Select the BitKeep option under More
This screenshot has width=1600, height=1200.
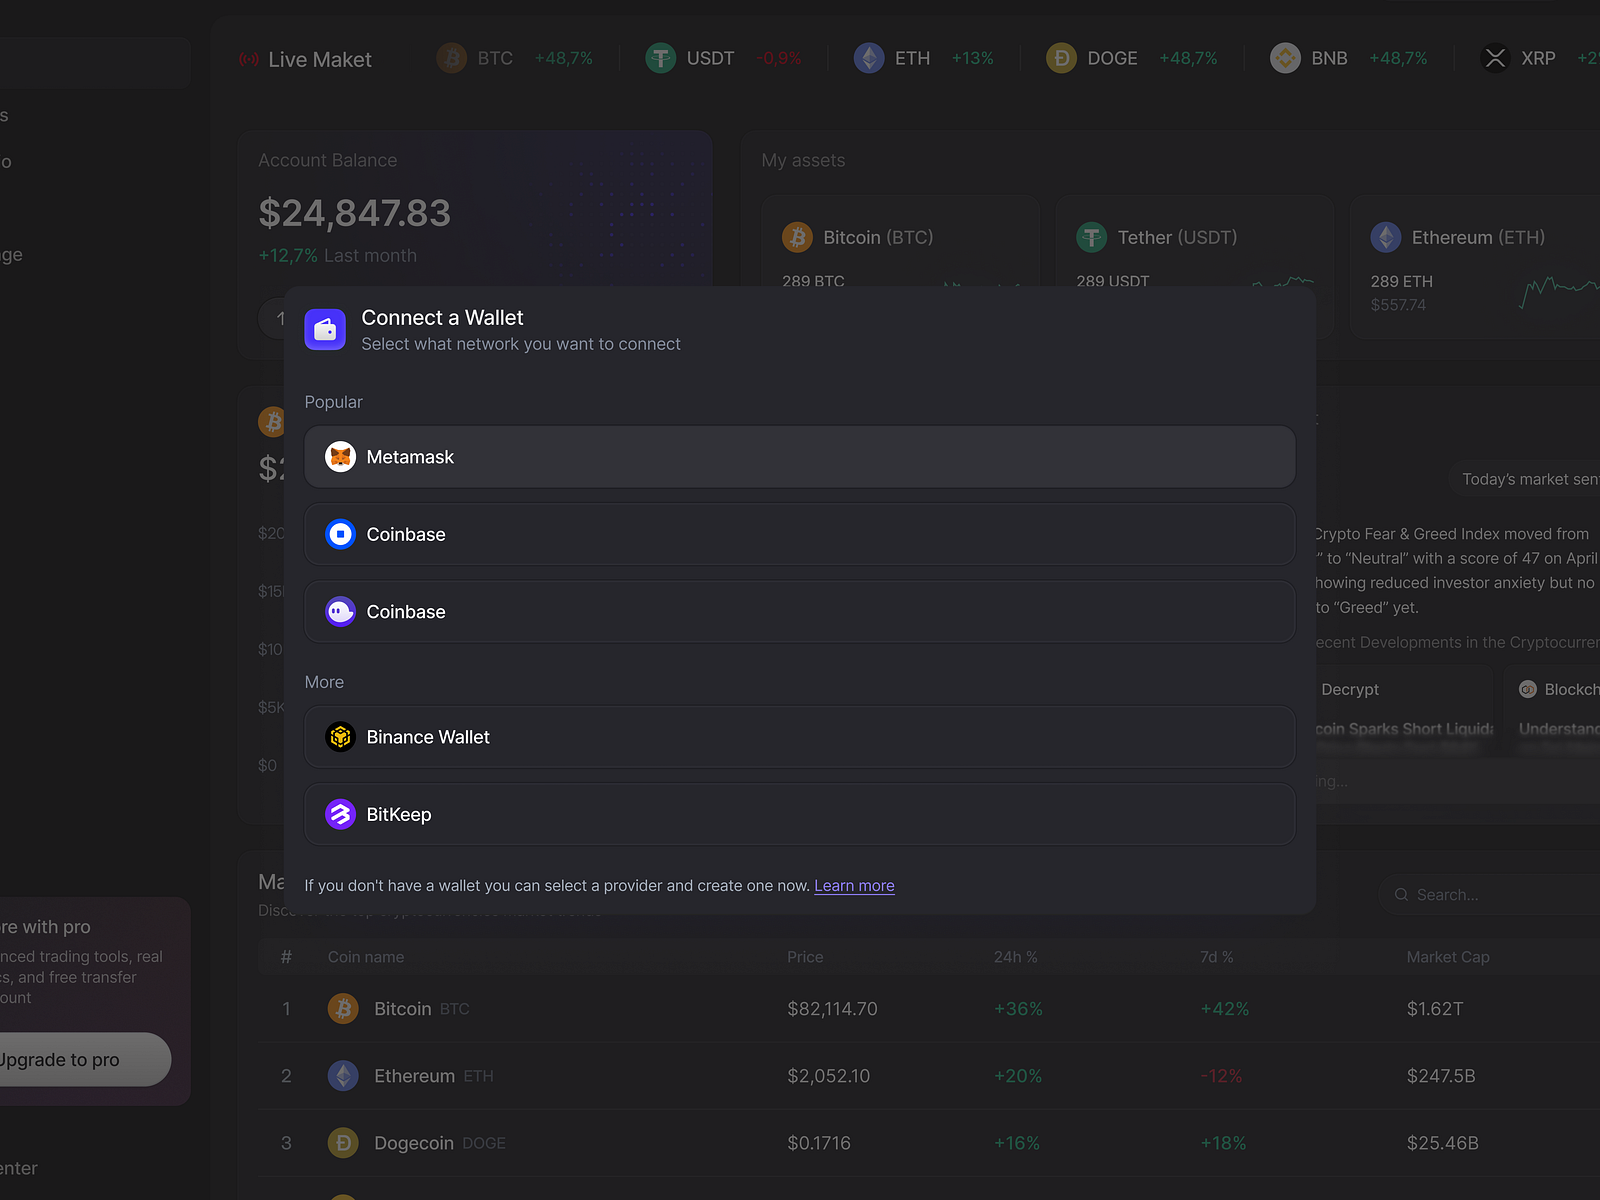(x=799, y=814)
